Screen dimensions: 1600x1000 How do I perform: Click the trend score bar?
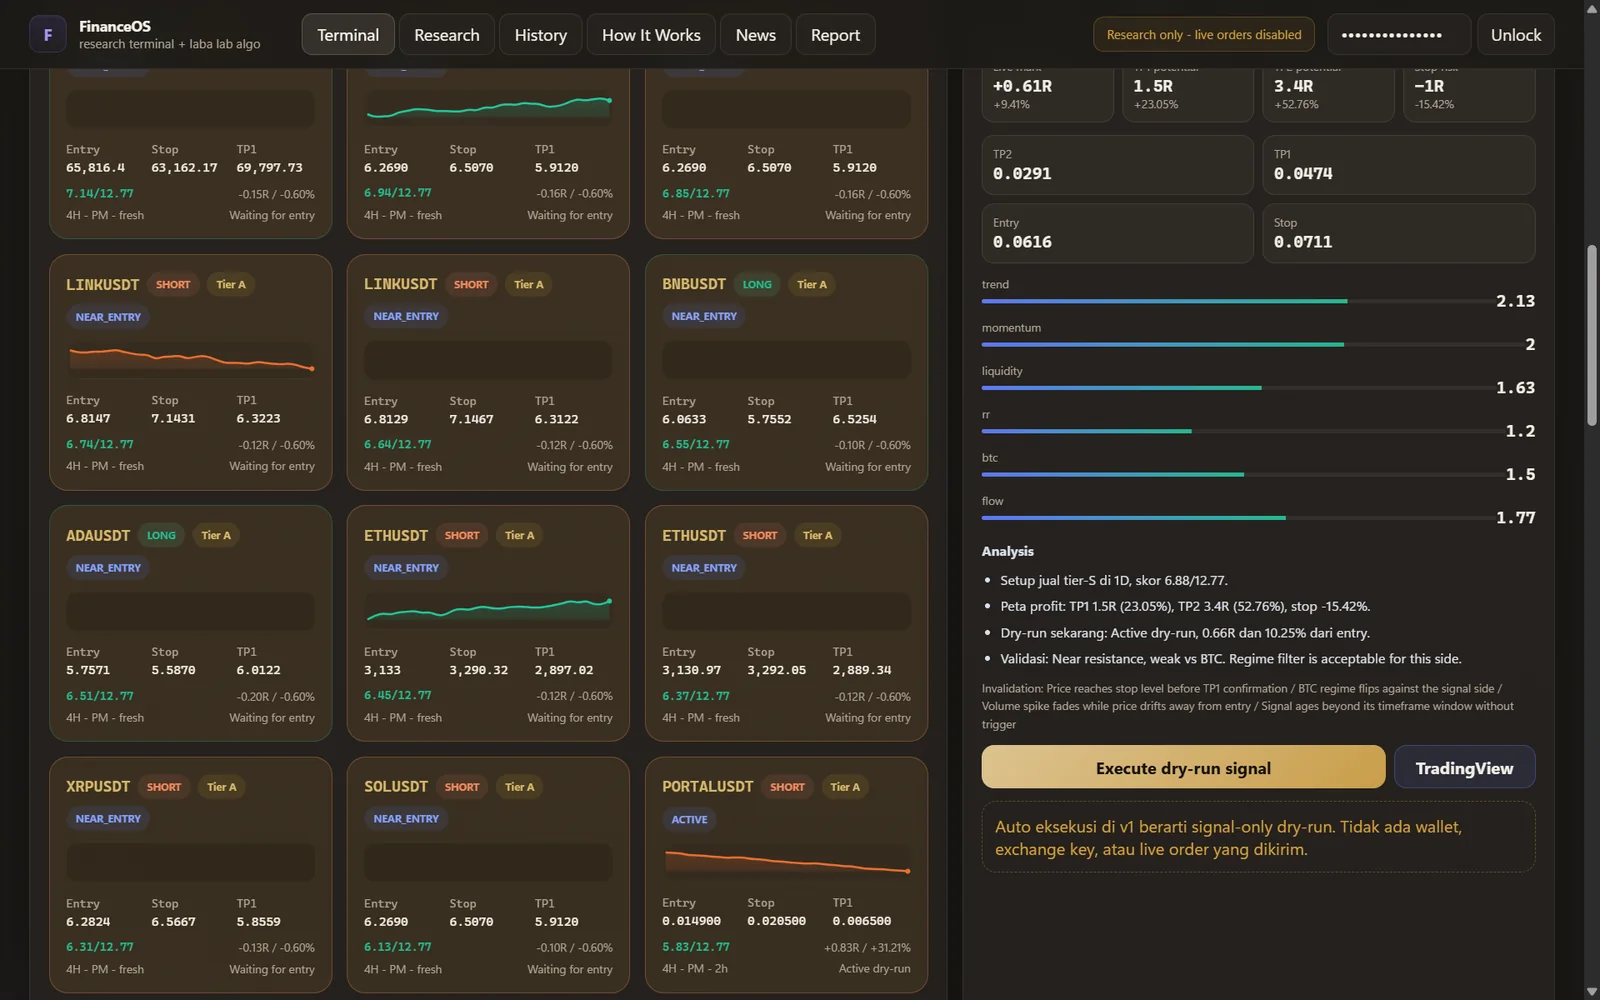1236,301
